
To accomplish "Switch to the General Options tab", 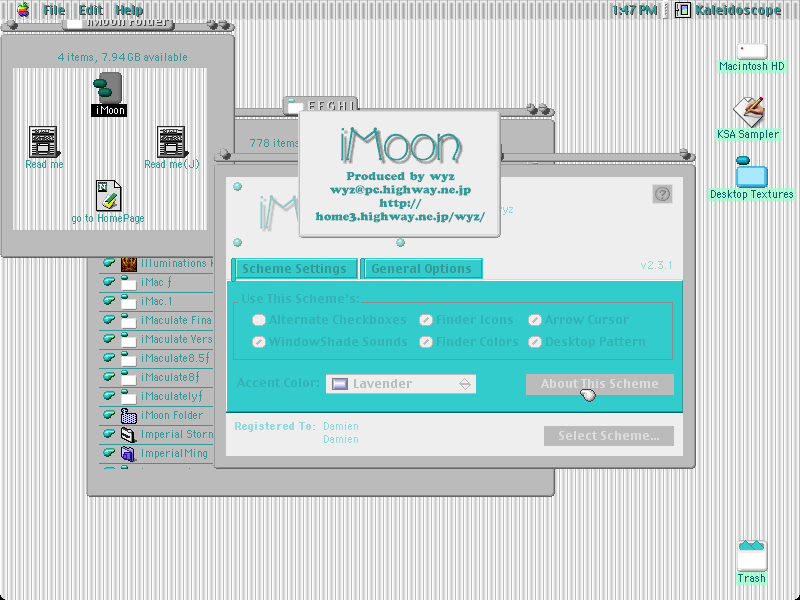I will click(421, 269).
